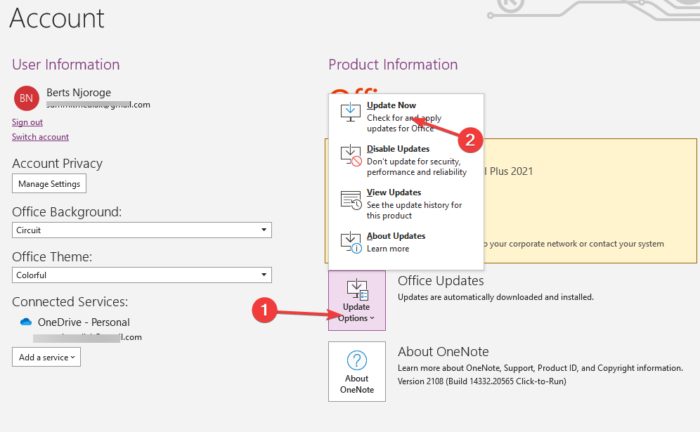Click the Account Privacy label
The height and width of the screenshot is (432, 700).
coord(57,164)
